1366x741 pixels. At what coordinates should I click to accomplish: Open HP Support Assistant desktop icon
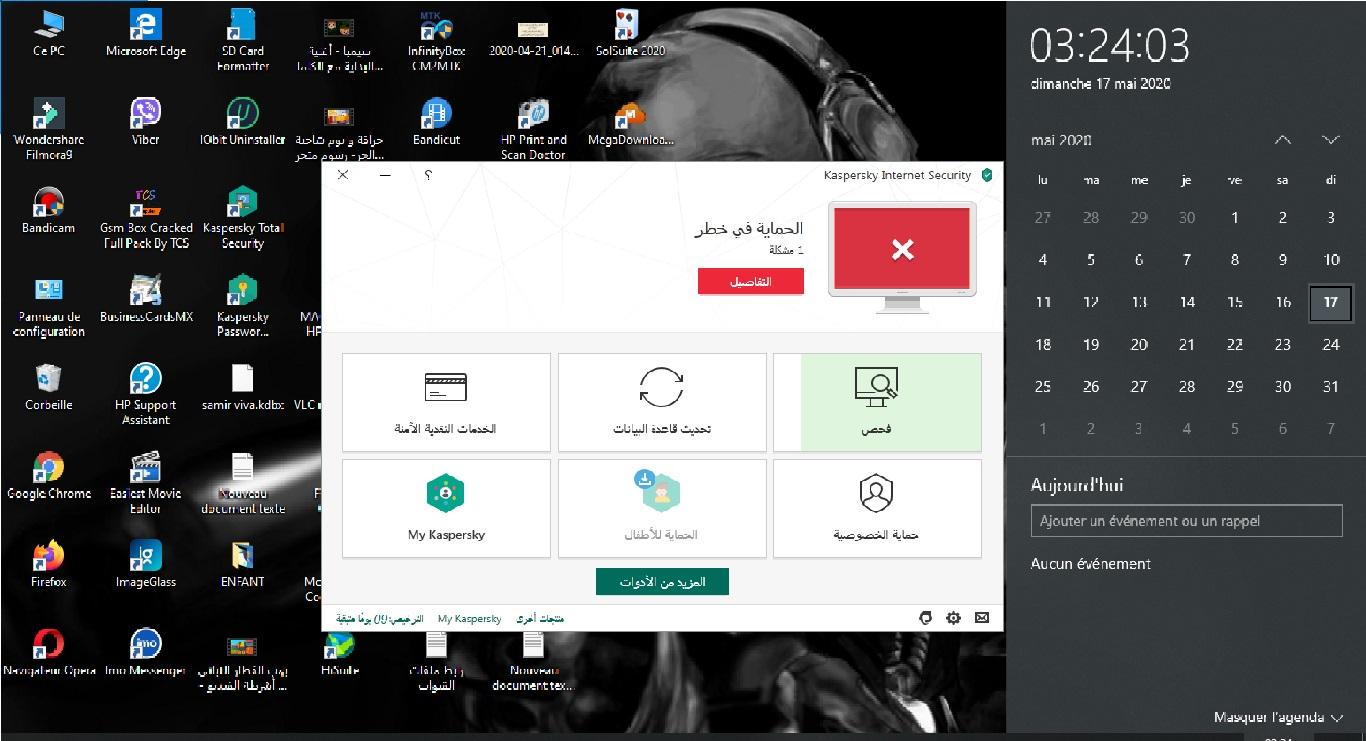[x=146, y=395]
